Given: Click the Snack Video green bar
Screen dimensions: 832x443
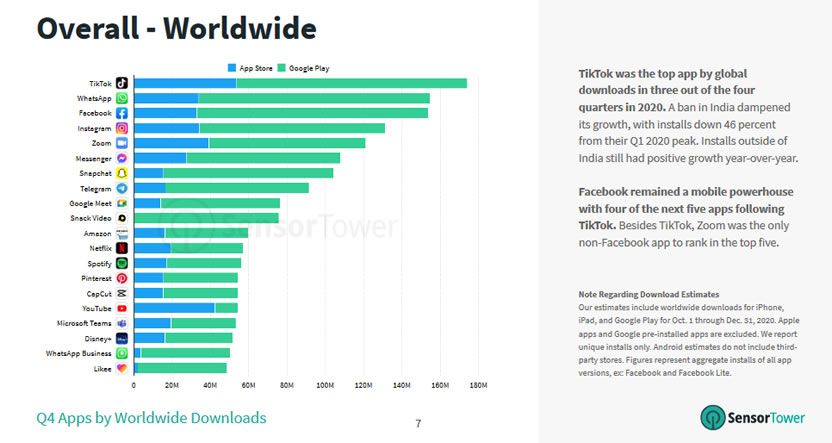Looking at the screenshot, I should 206,218.
